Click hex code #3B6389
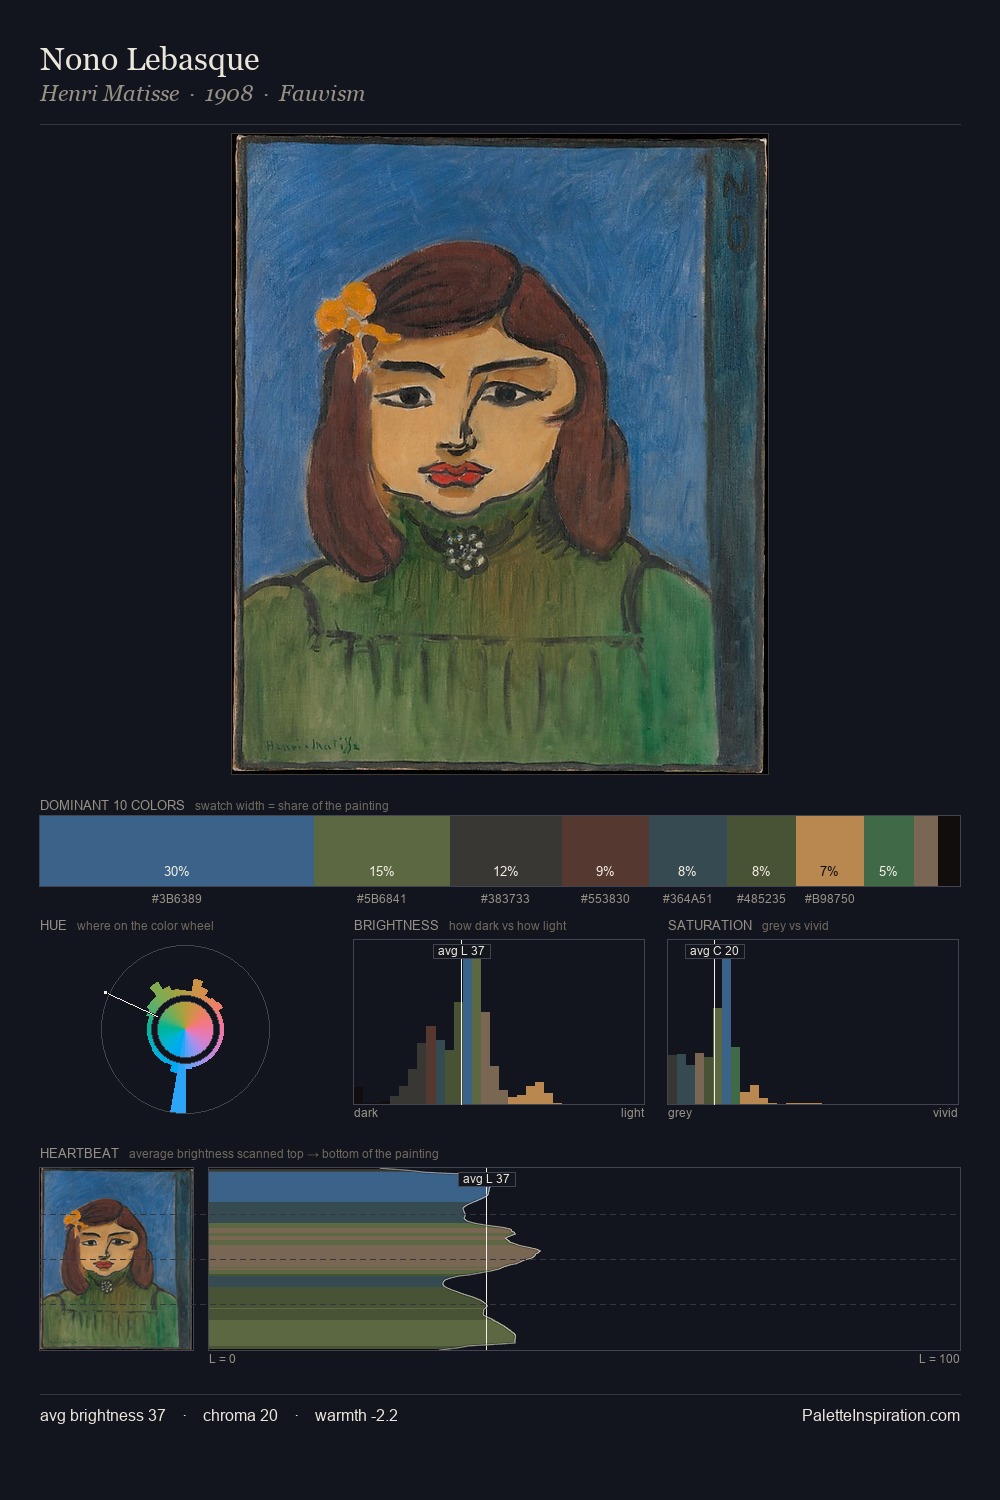This screenshot has width=1000, height=1500. coord(177,899)
